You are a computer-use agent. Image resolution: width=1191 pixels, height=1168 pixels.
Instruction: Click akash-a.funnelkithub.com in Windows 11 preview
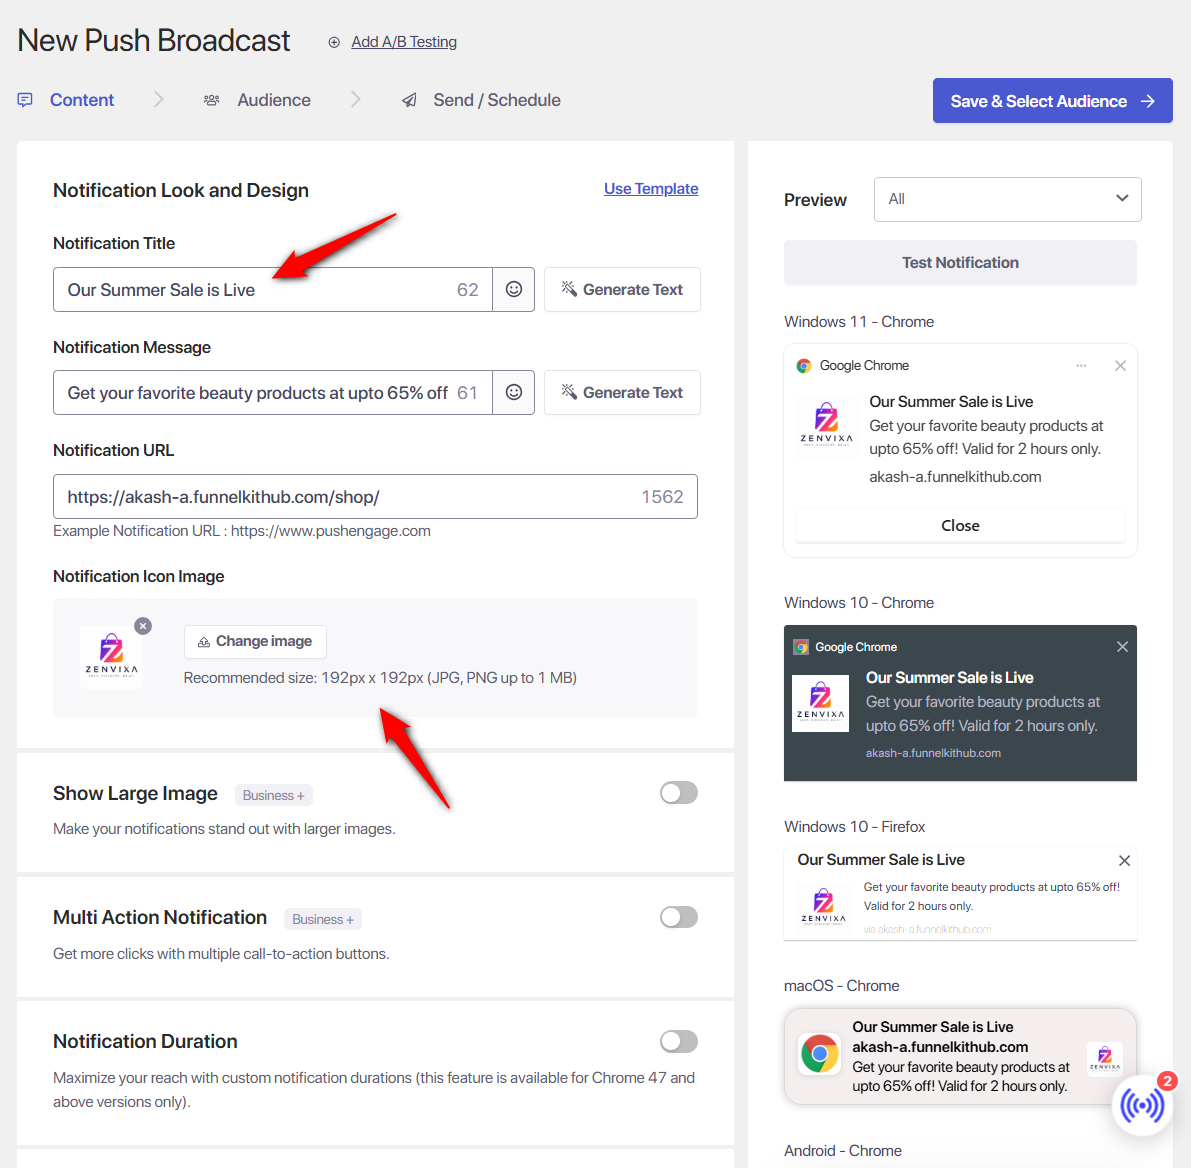(955, 477)
